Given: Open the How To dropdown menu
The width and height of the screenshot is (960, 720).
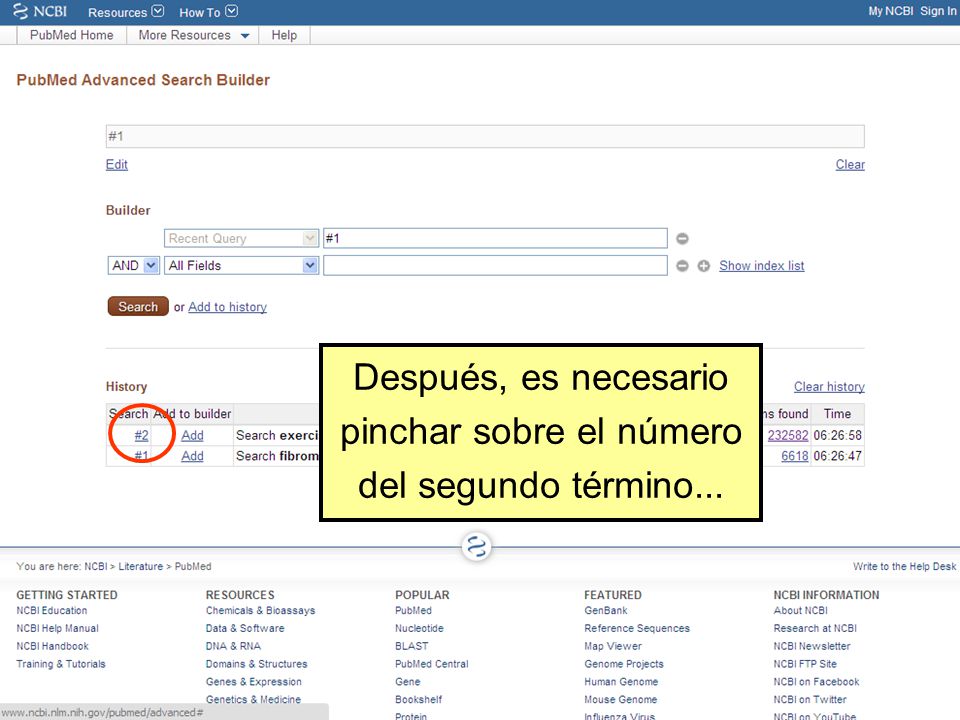Looking at the screenshot, I should (x=208, y=12).
